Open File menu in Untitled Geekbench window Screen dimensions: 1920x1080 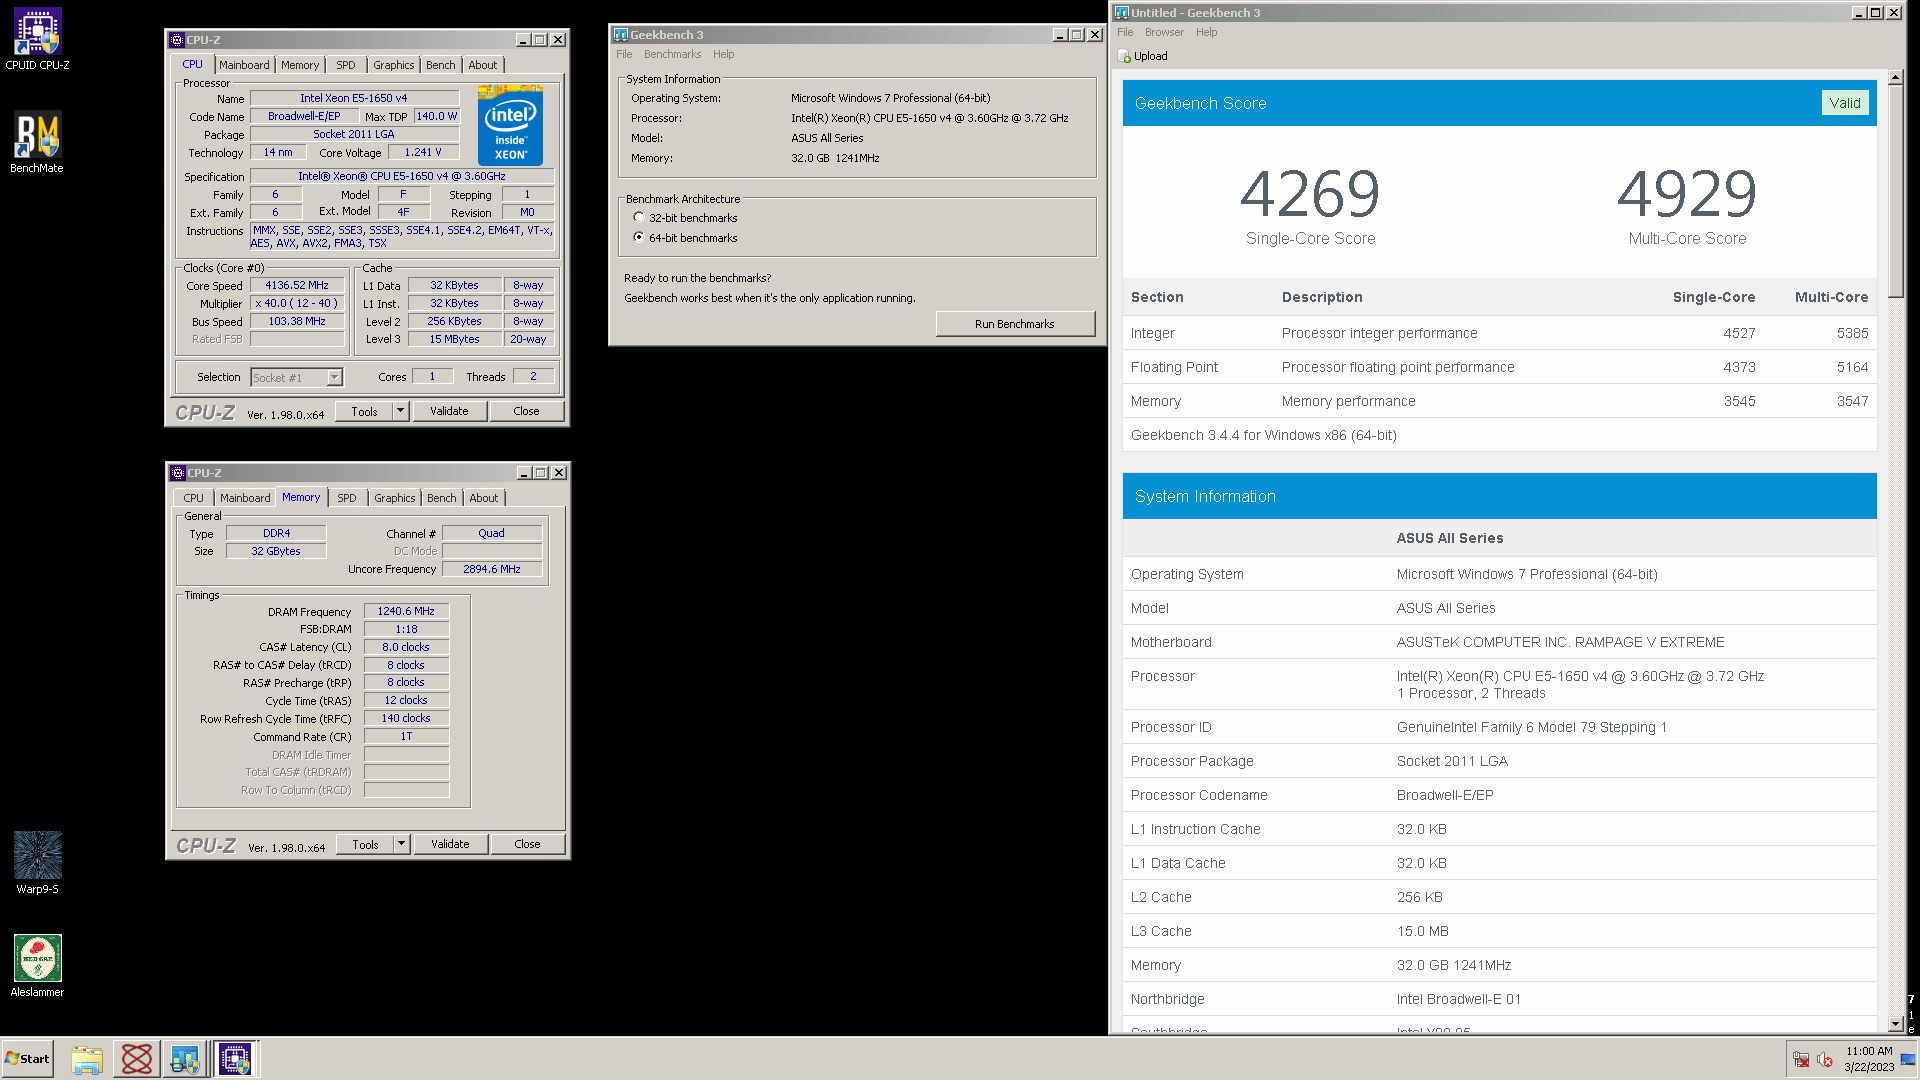1125,32
